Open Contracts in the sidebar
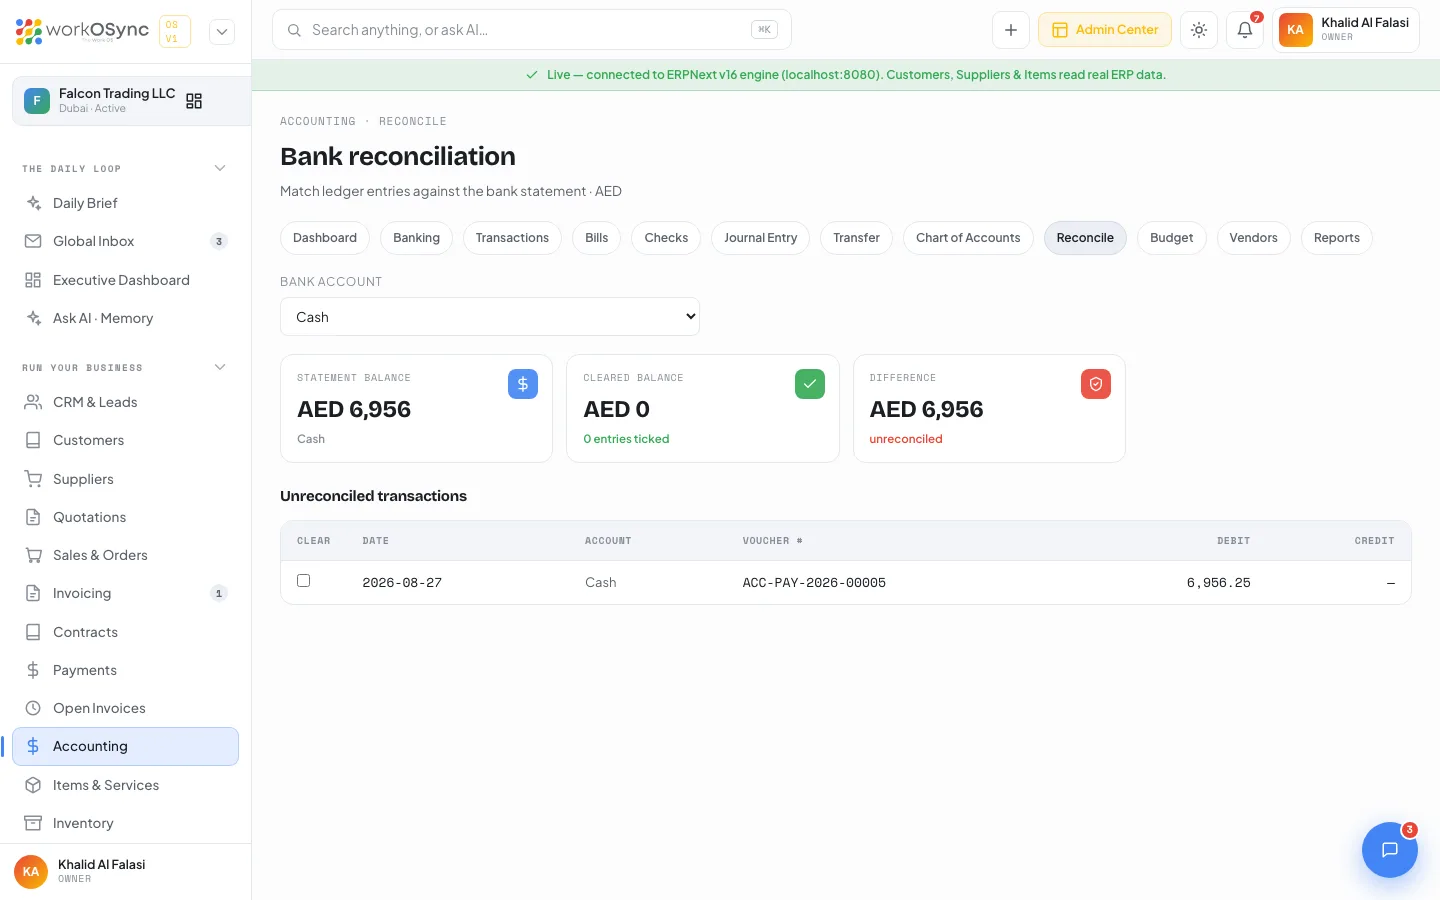This screenshot has width=1440, height=900. (x=125, y=632)
